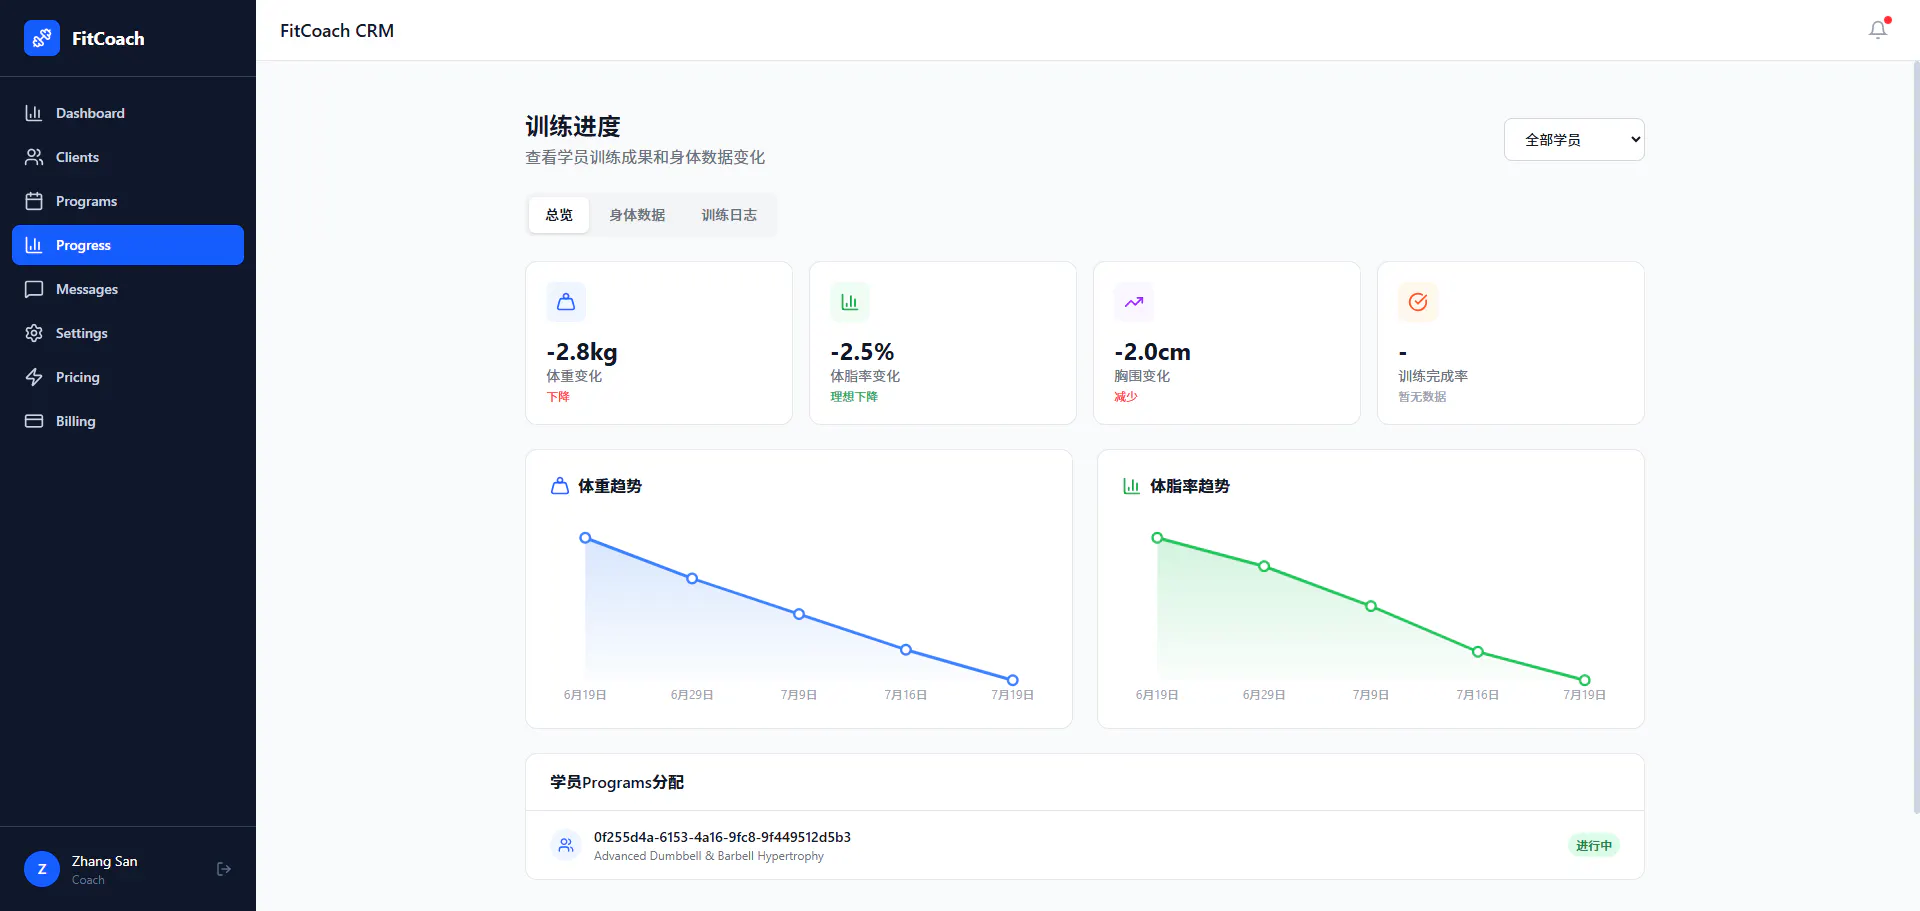
Task: Click the 学员Programs分配 section heading
Action: 617,782
